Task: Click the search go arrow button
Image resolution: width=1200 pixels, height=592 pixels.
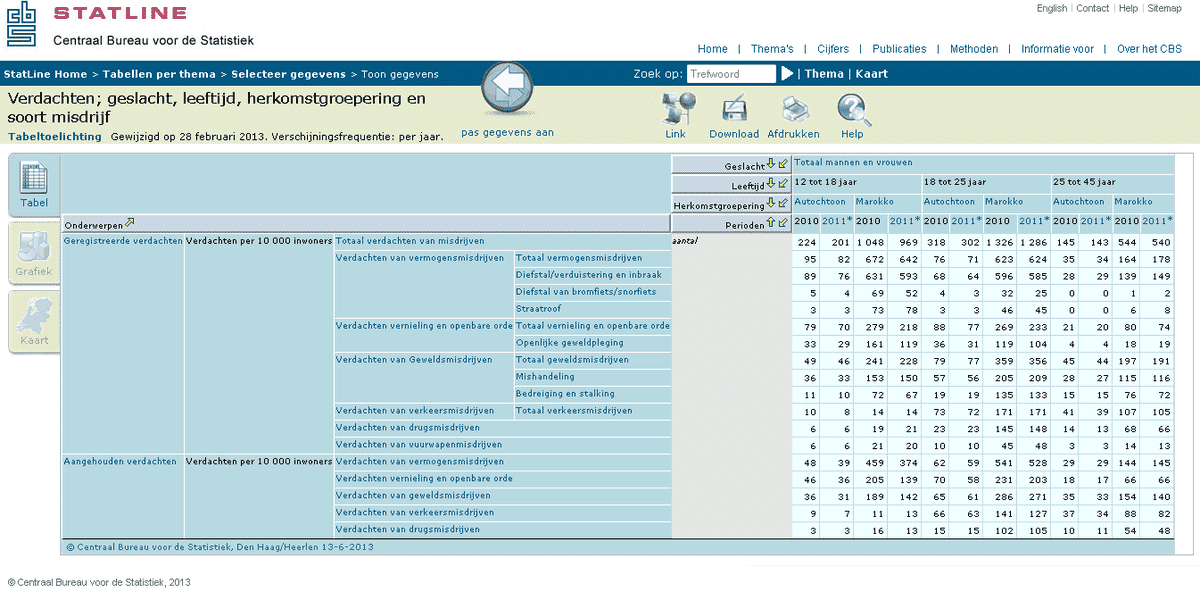Action: point(787,74)
